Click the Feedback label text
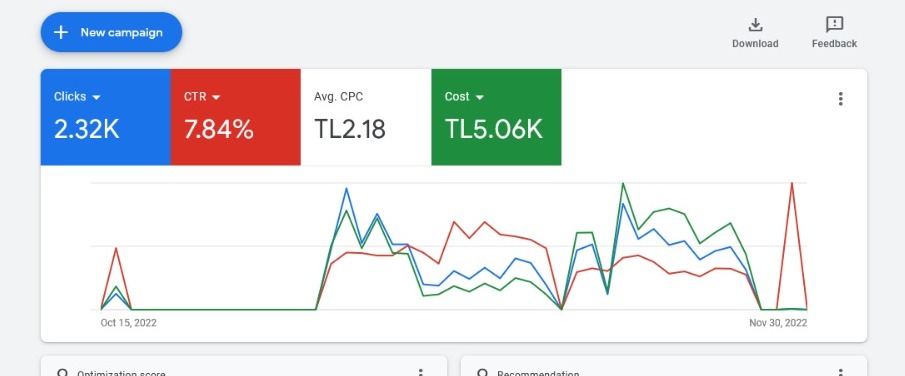Viewport: 905px width, 376px height. [834, 43]
